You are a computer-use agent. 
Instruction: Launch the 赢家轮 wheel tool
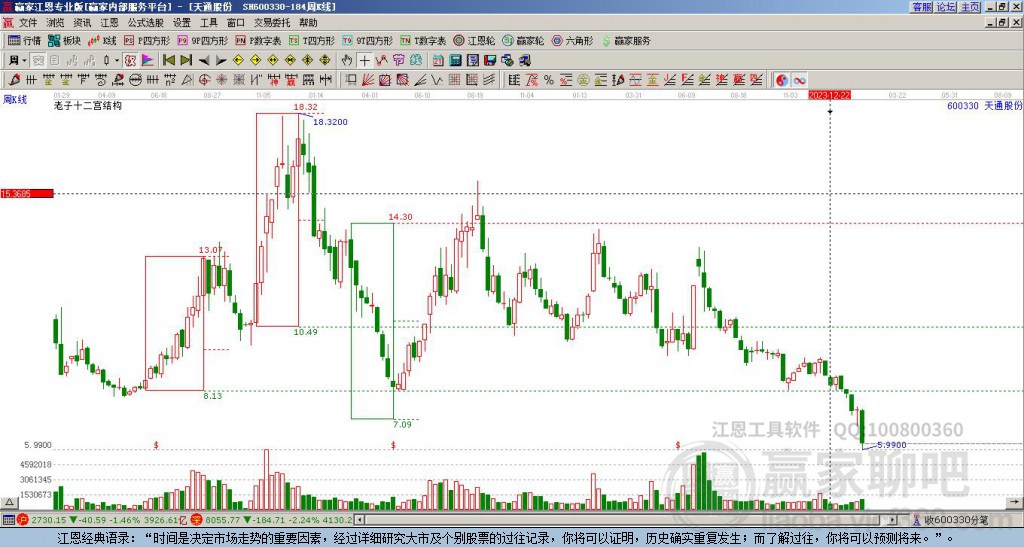tap(523, 40)
